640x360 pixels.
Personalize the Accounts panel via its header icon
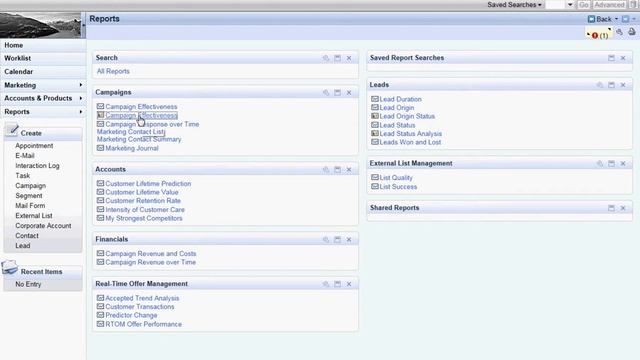[x=326, y=169]
